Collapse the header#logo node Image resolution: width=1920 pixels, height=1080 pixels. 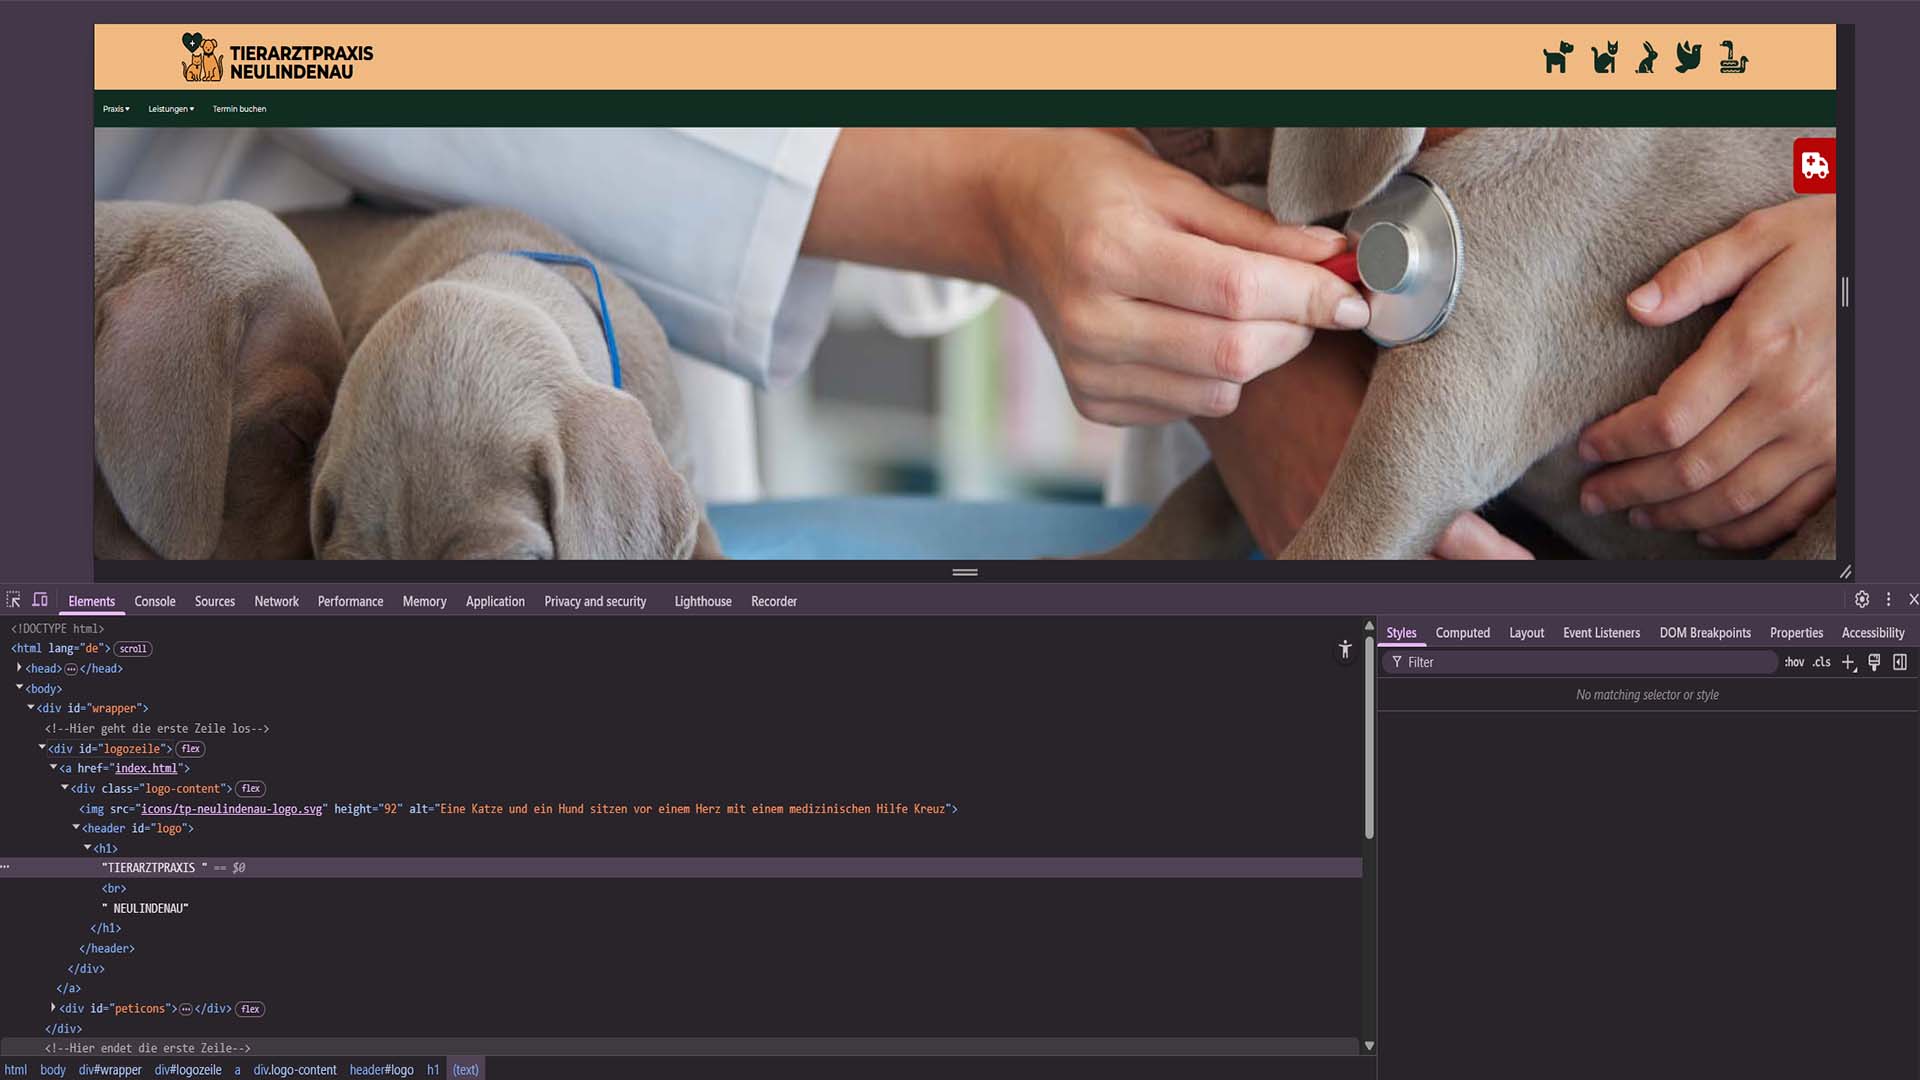click(x=76, y=827)
